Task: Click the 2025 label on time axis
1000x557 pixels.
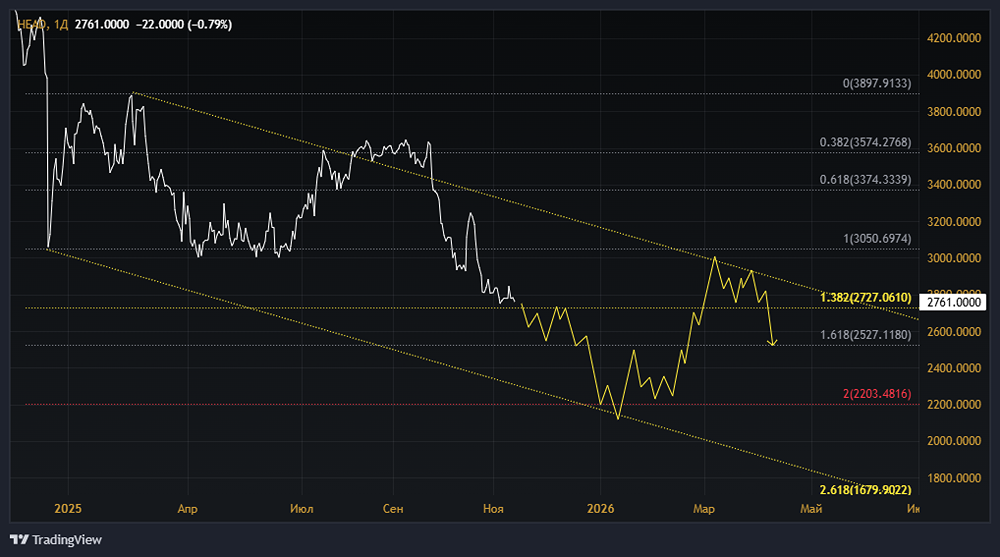Action: coord(68,509)
